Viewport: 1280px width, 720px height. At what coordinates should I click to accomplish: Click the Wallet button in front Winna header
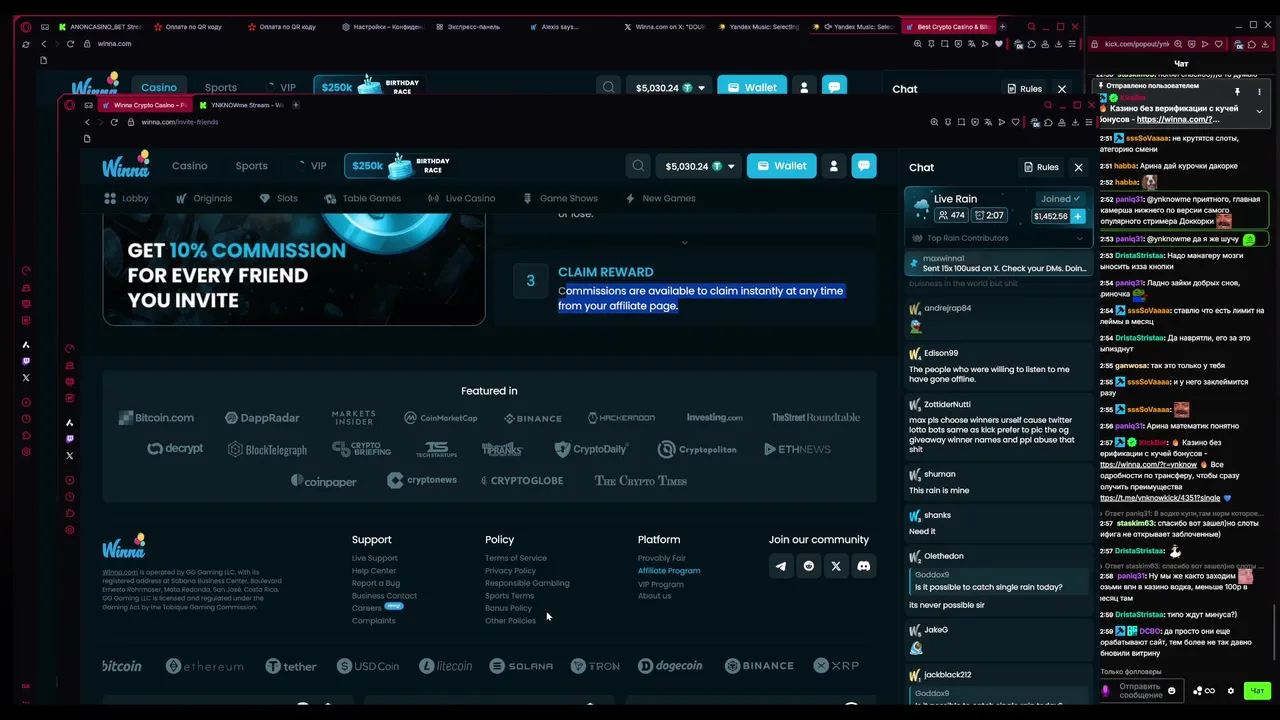pos(781,166)
